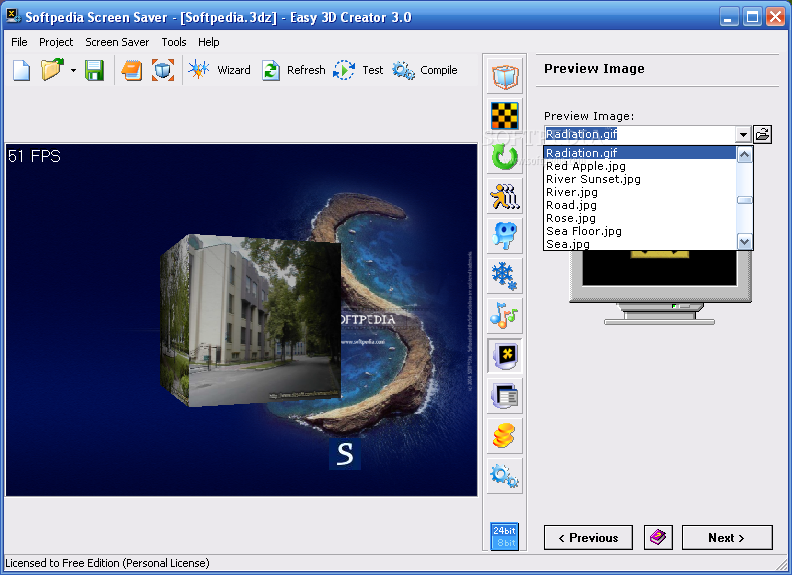Open the Help menu
This screenshot has width=792, height=575.
pyautogui.click(x=209, y=42)
